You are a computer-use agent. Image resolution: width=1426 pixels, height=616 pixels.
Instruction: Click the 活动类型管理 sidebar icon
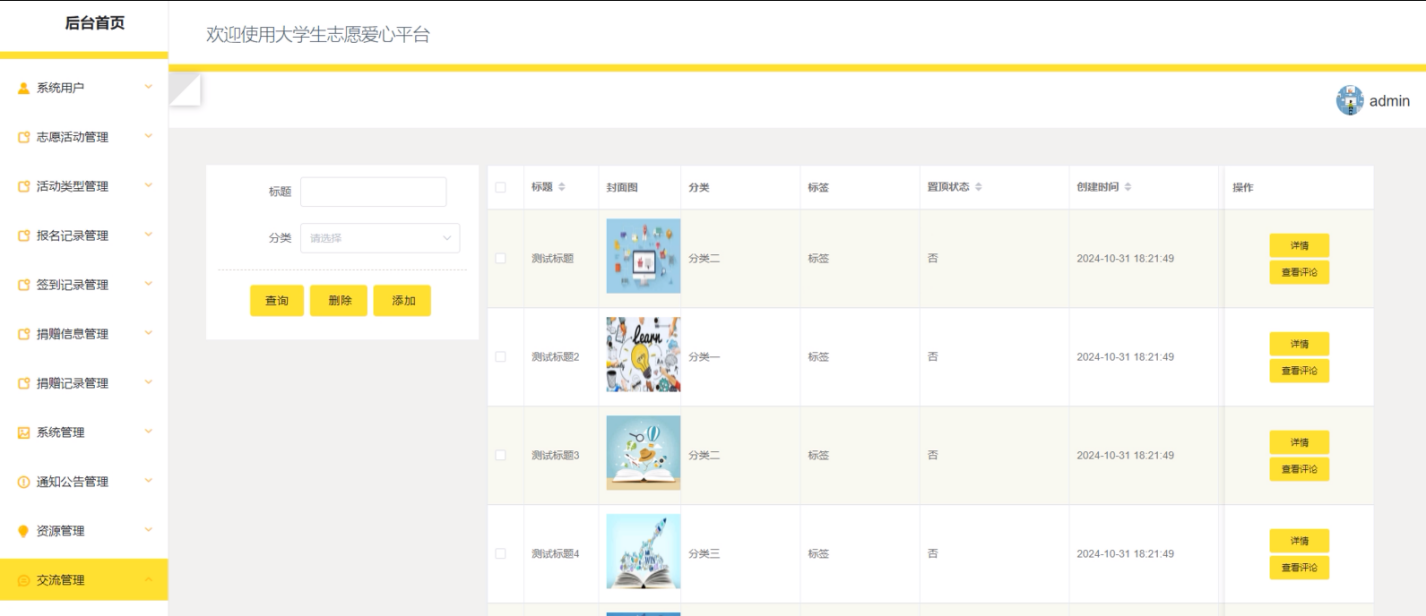coord(24,186)
